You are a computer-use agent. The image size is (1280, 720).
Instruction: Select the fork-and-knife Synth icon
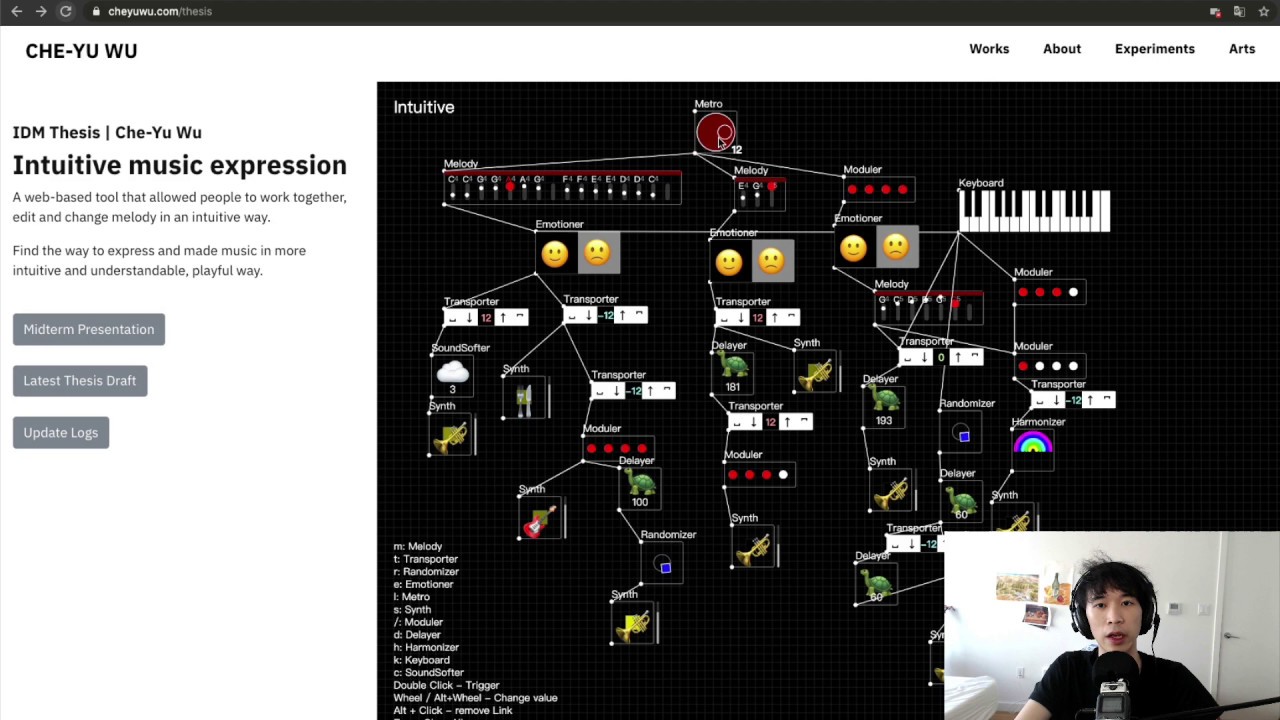[x=523, y=399]
